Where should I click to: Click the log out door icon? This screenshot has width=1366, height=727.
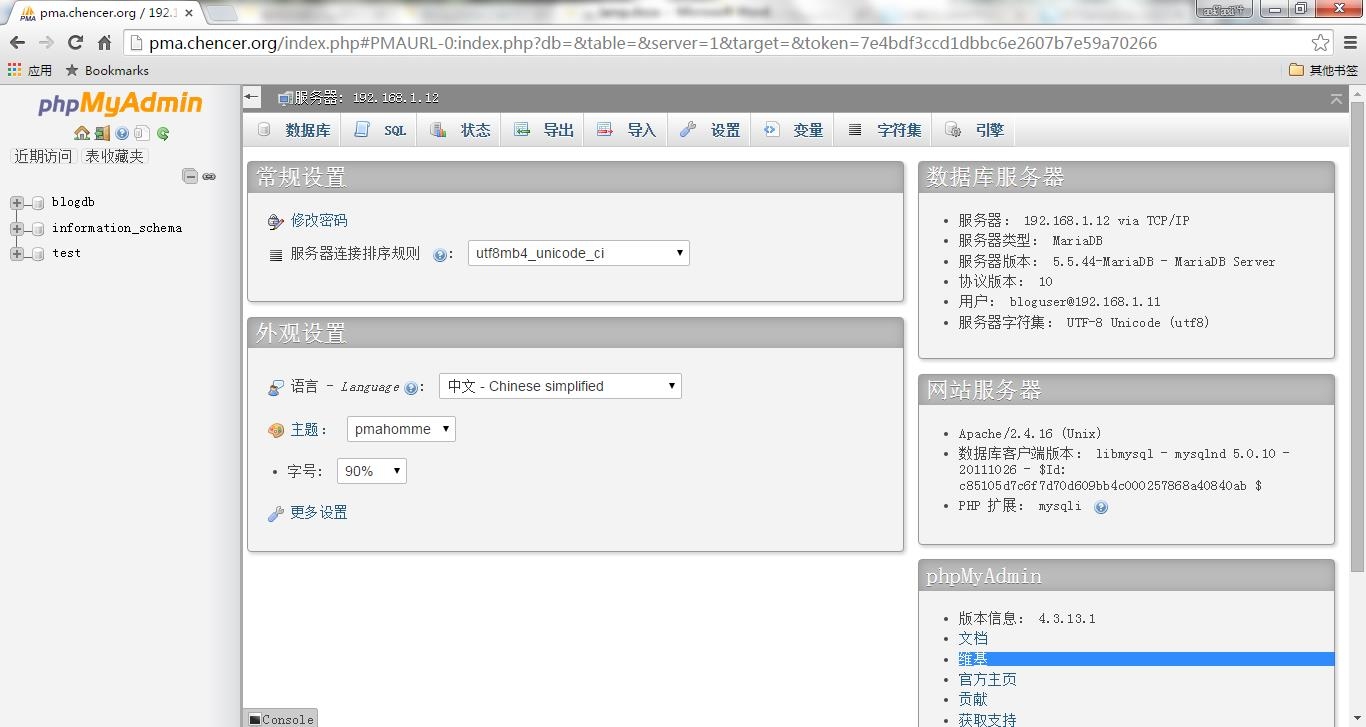tap(102, 133)
